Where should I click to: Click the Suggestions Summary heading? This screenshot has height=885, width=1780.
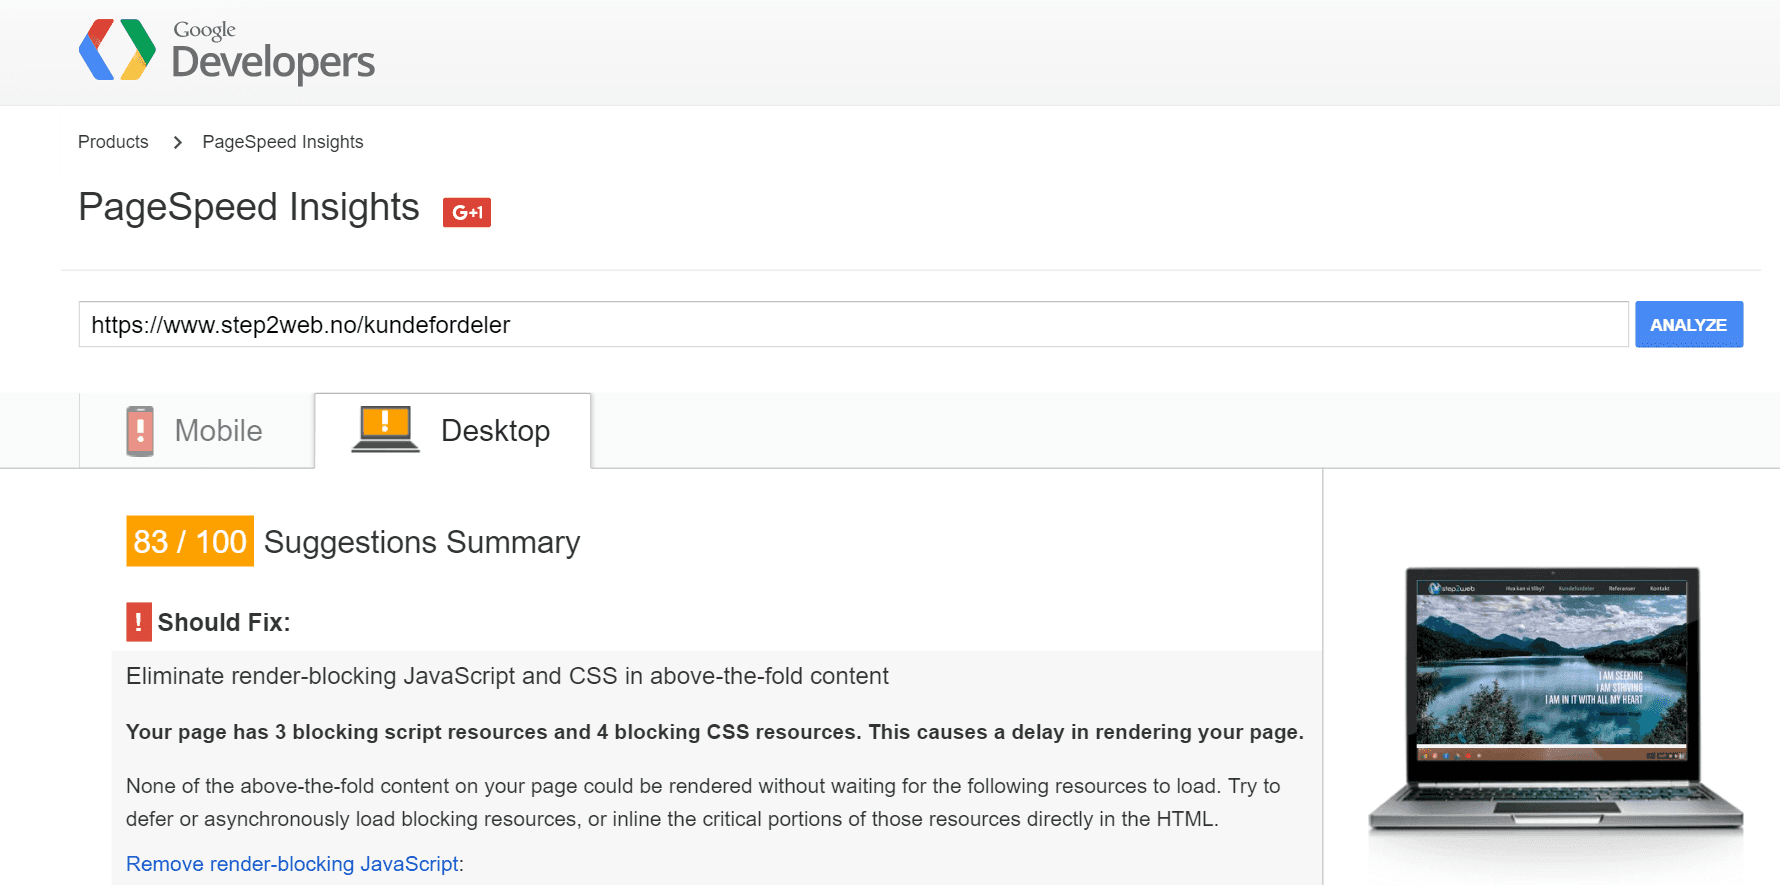click(422, 542)
